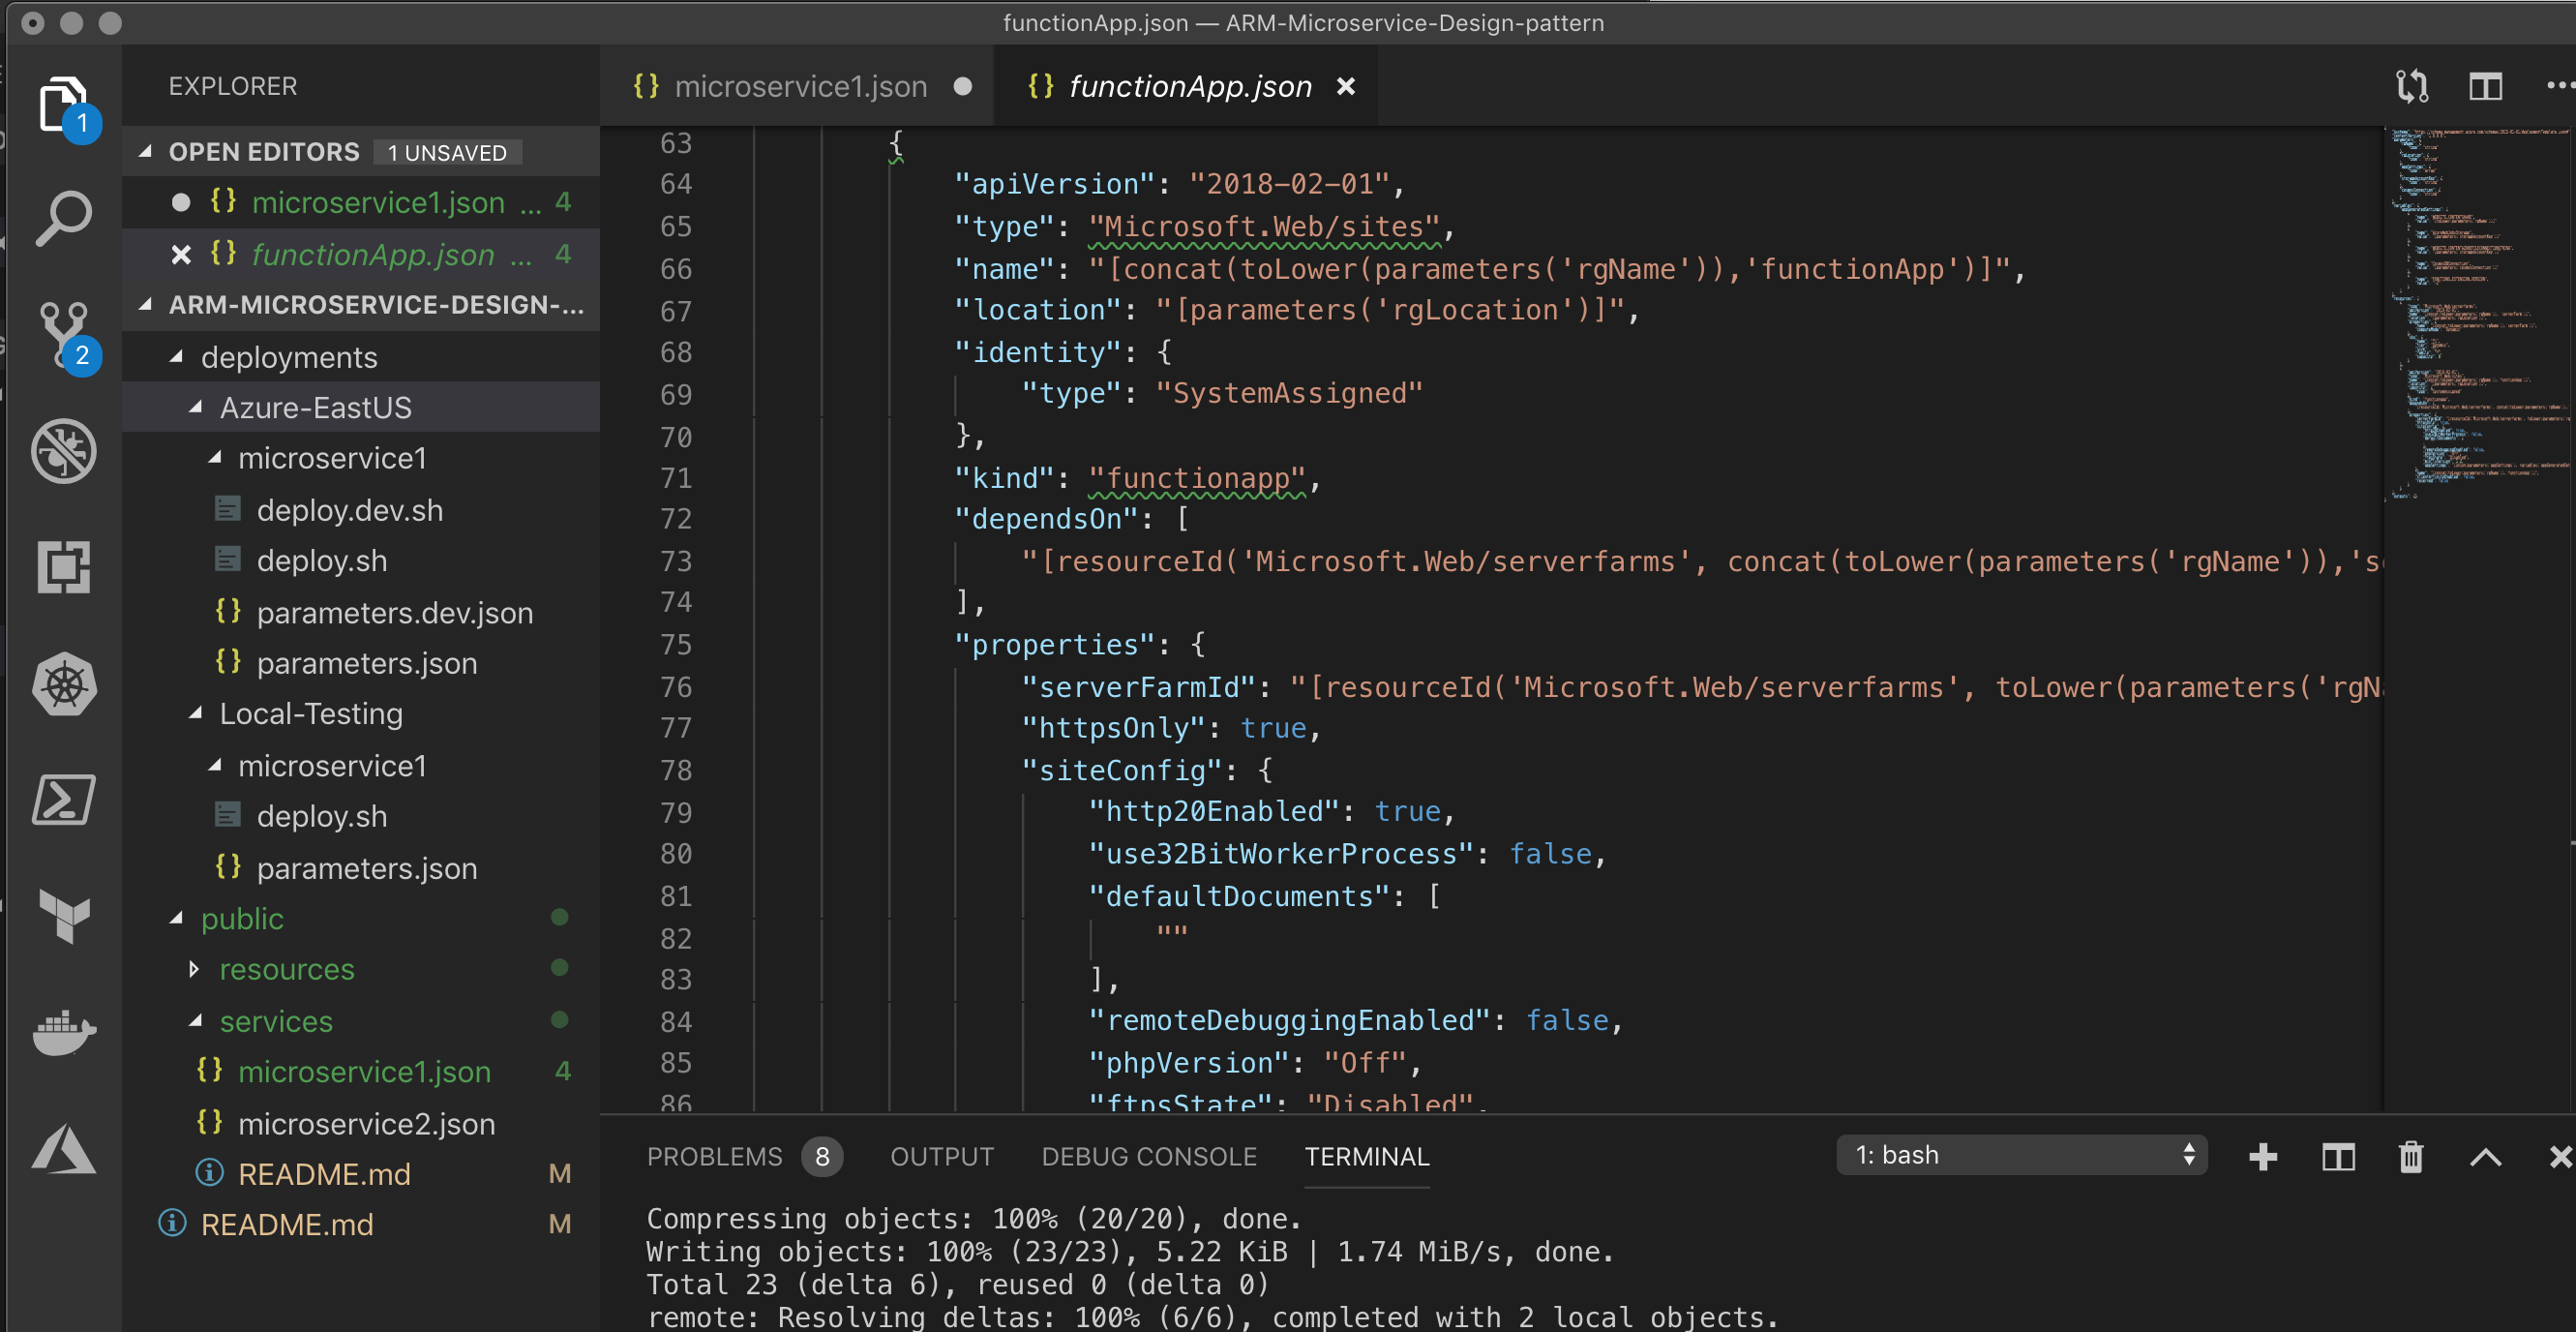Close the functionApp.json editor tab
This screenshot has height=1332, width=2576.
pyautogui.click(x=1346, y=87)
